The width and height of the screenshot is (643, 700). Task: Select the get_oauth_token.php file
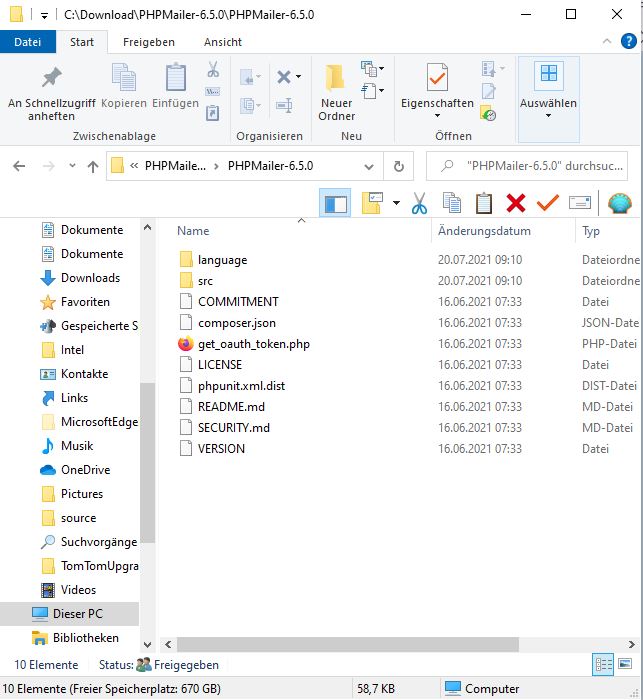pyautogui.click(x=253, y=344)
